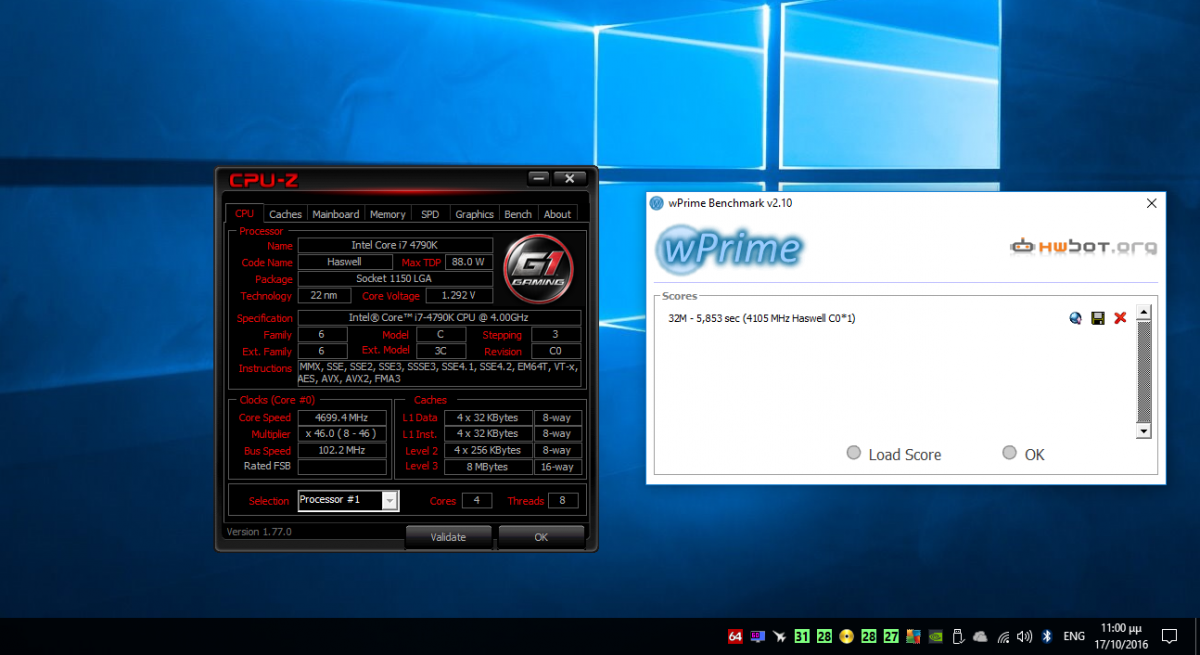Click the Threads value 8
Image resolution: width=1200 pixels, height=655 pixels.
(563, 501)
